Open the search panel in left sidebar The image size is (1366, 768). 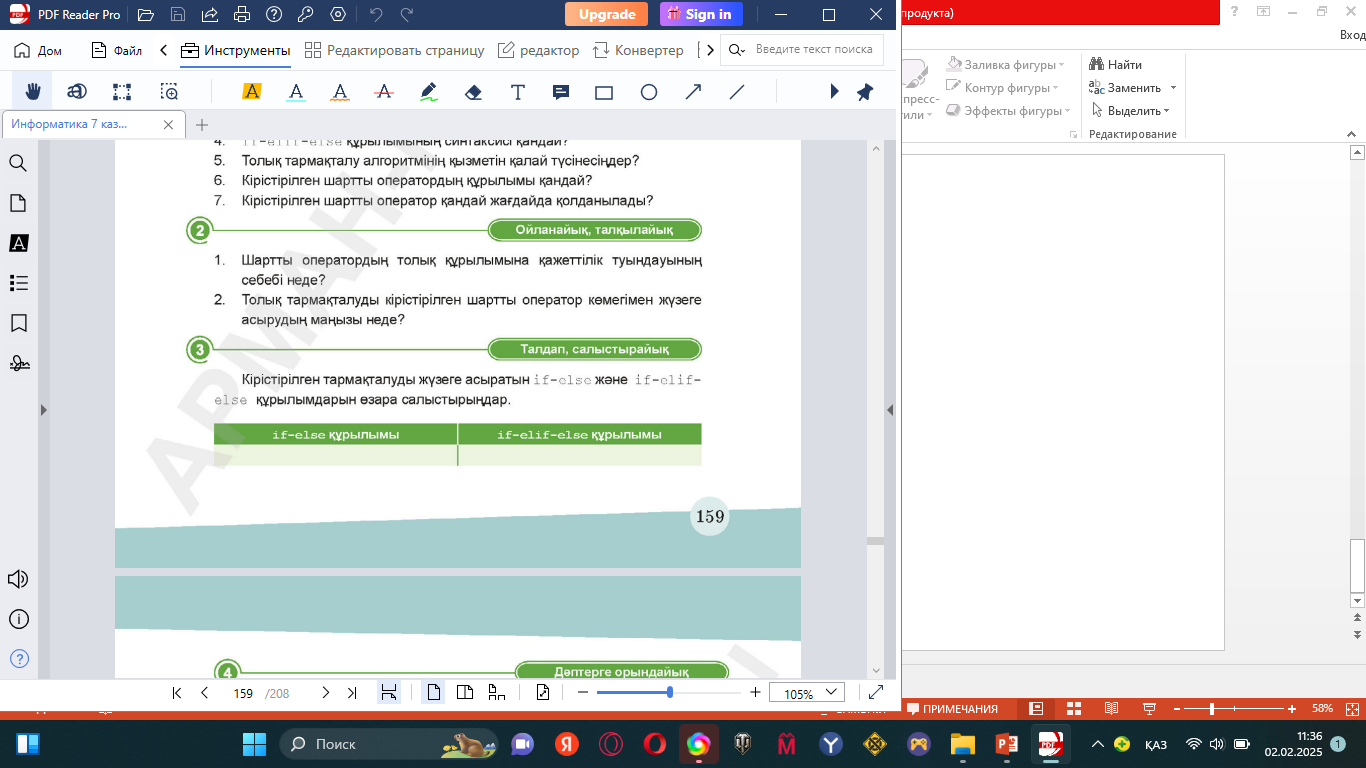coord(18,163)
